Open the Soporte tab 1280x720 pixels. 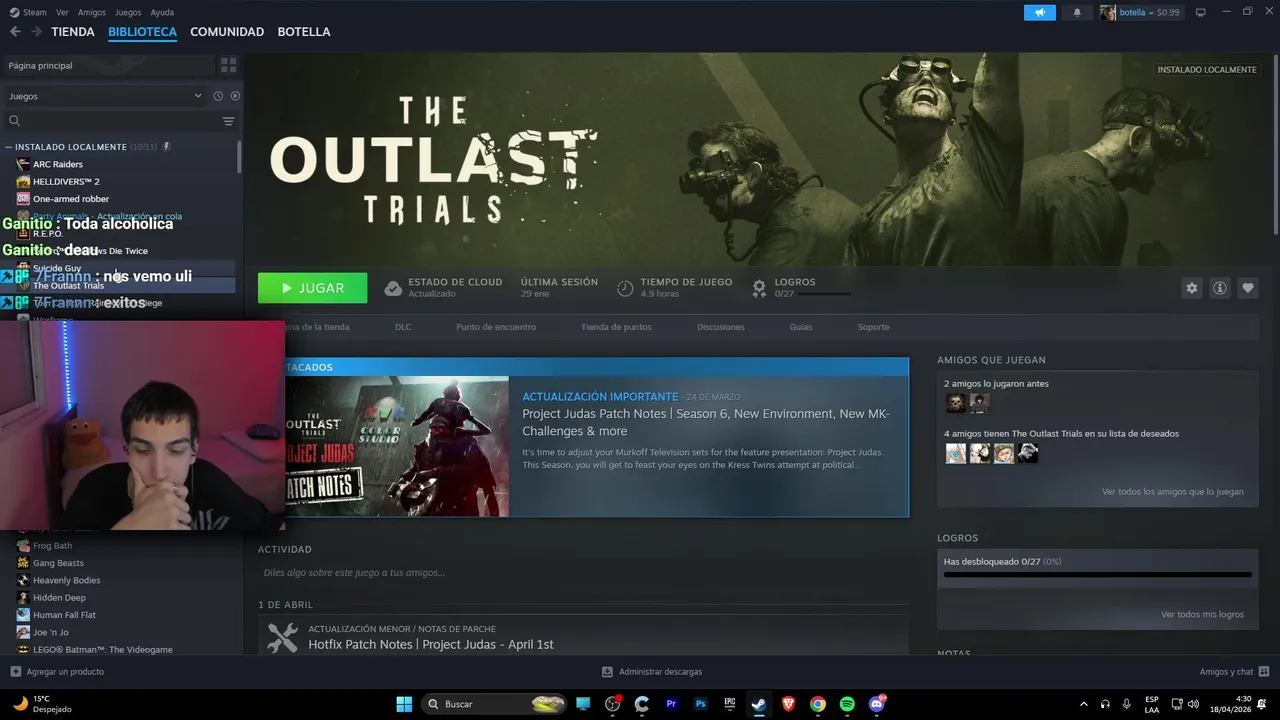tap(873, 327)
